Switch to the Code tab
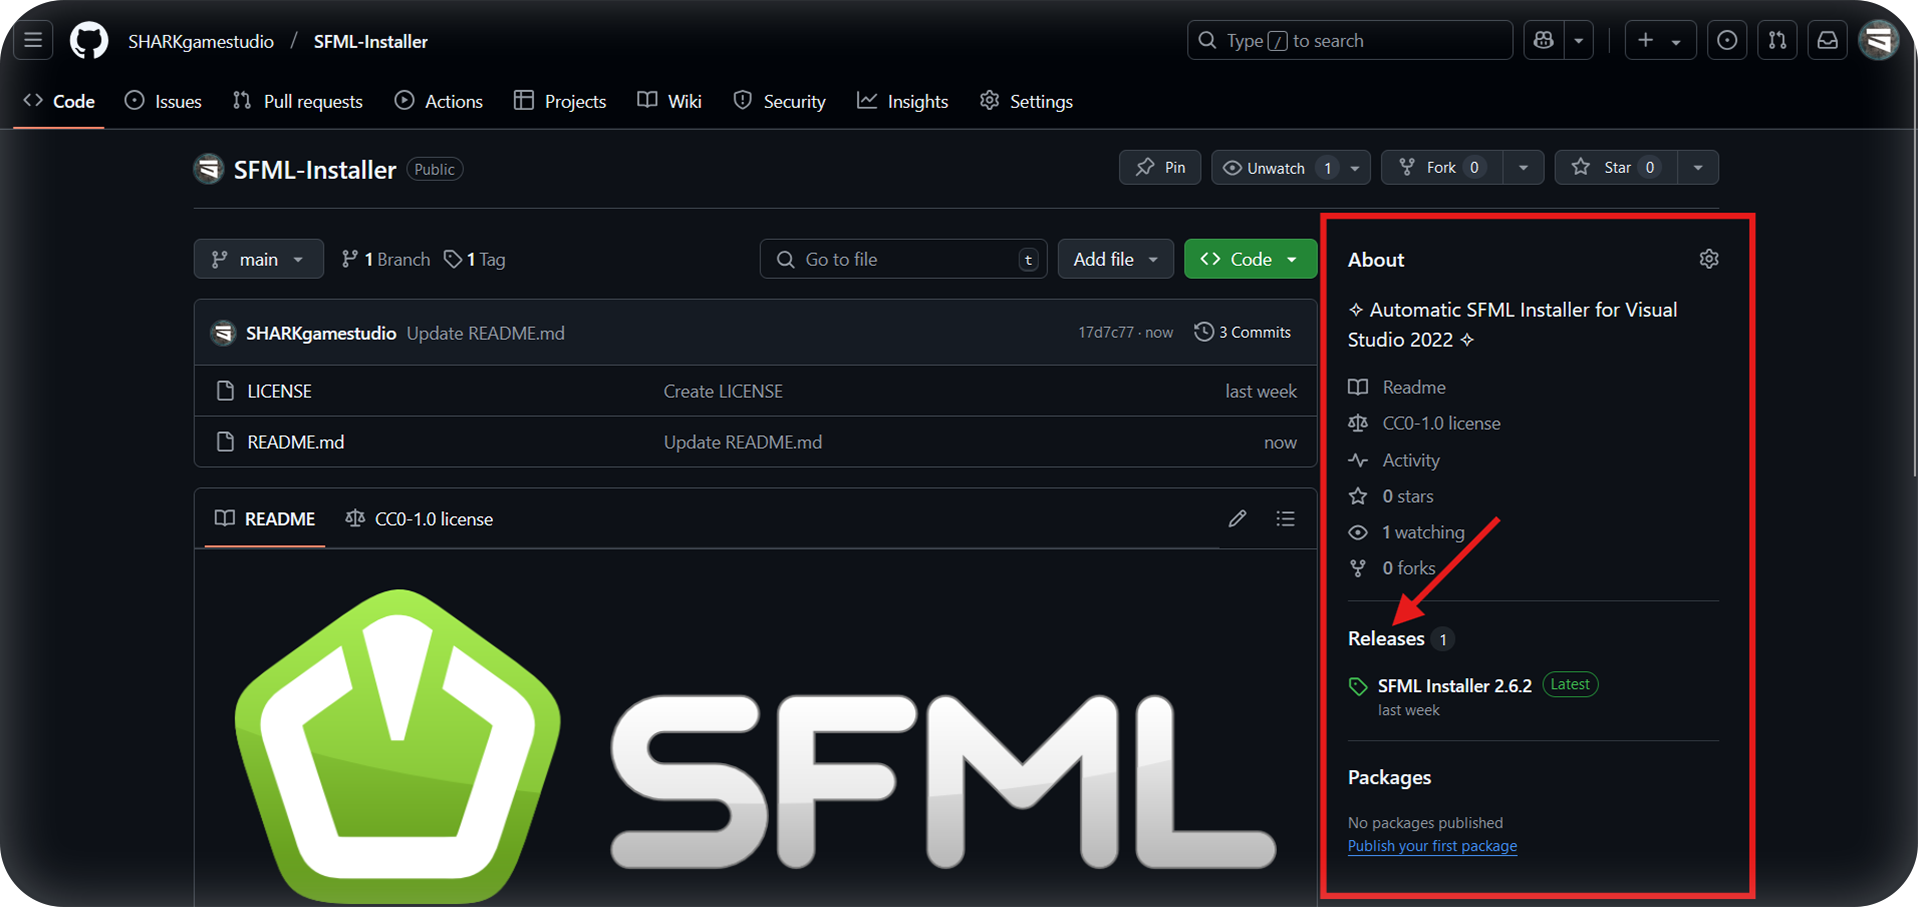 coord(59,101)
